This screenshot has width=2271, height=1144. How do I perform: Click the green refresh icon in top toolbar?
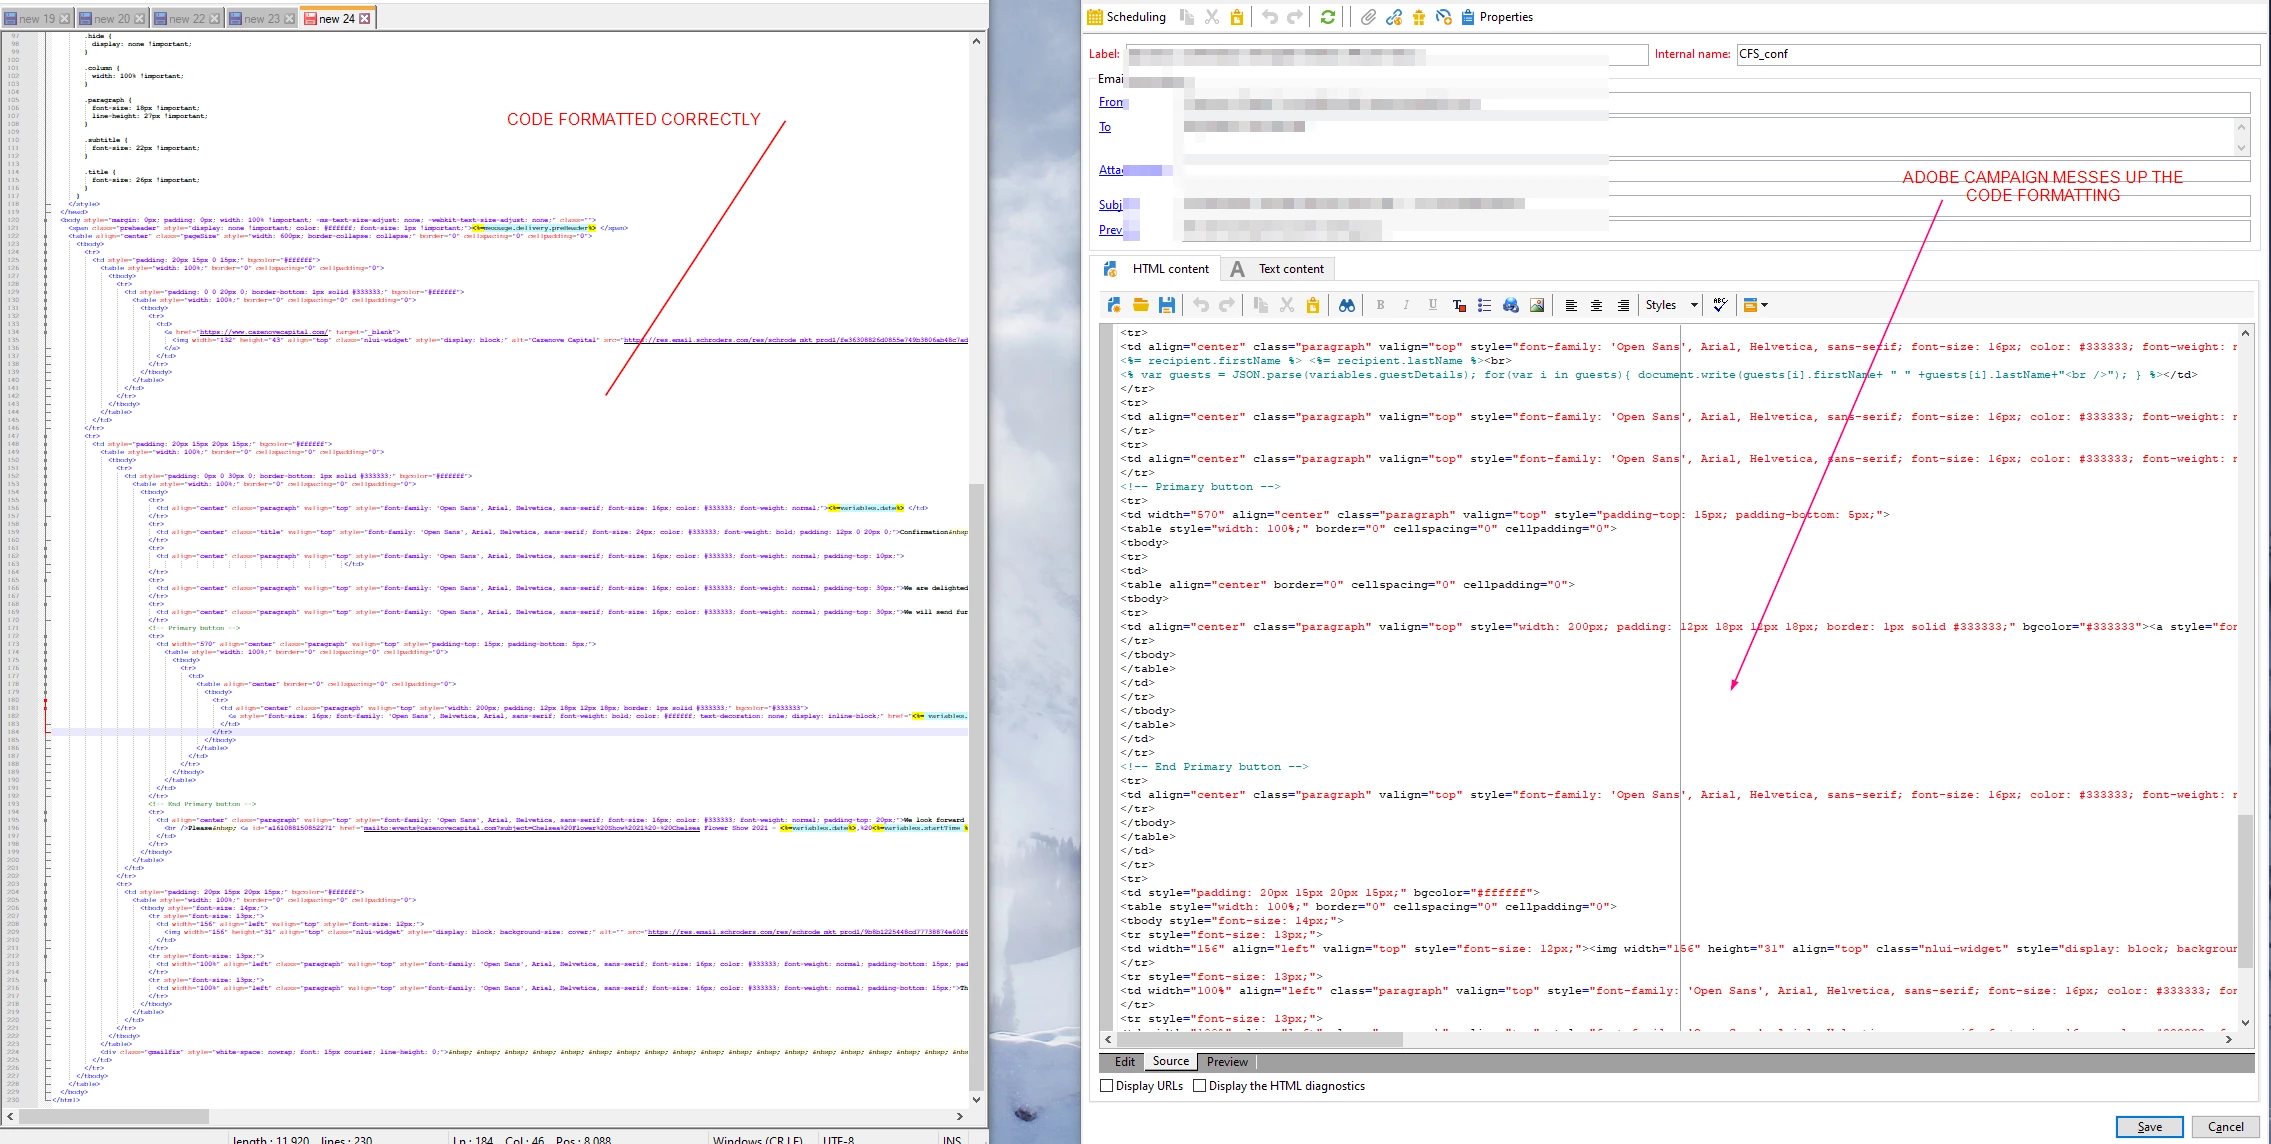[x=1327, y=17]
